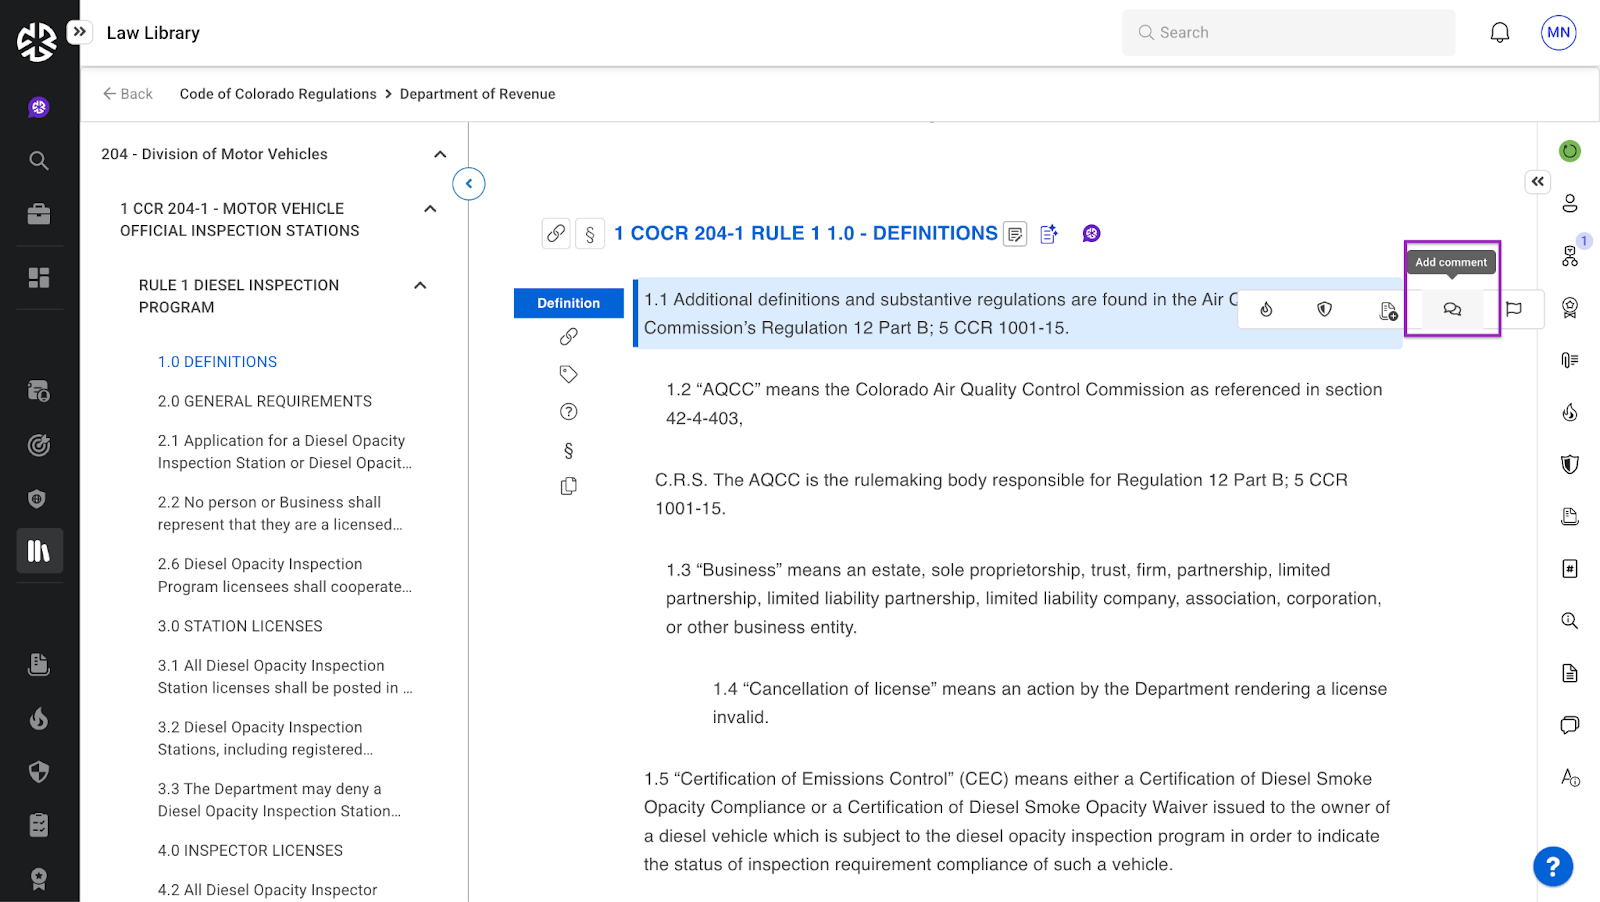The width and height of the screenshot is (1600, 902).
Task: Open 3.0 STATION LICENSES section
Action: point(240,626)
